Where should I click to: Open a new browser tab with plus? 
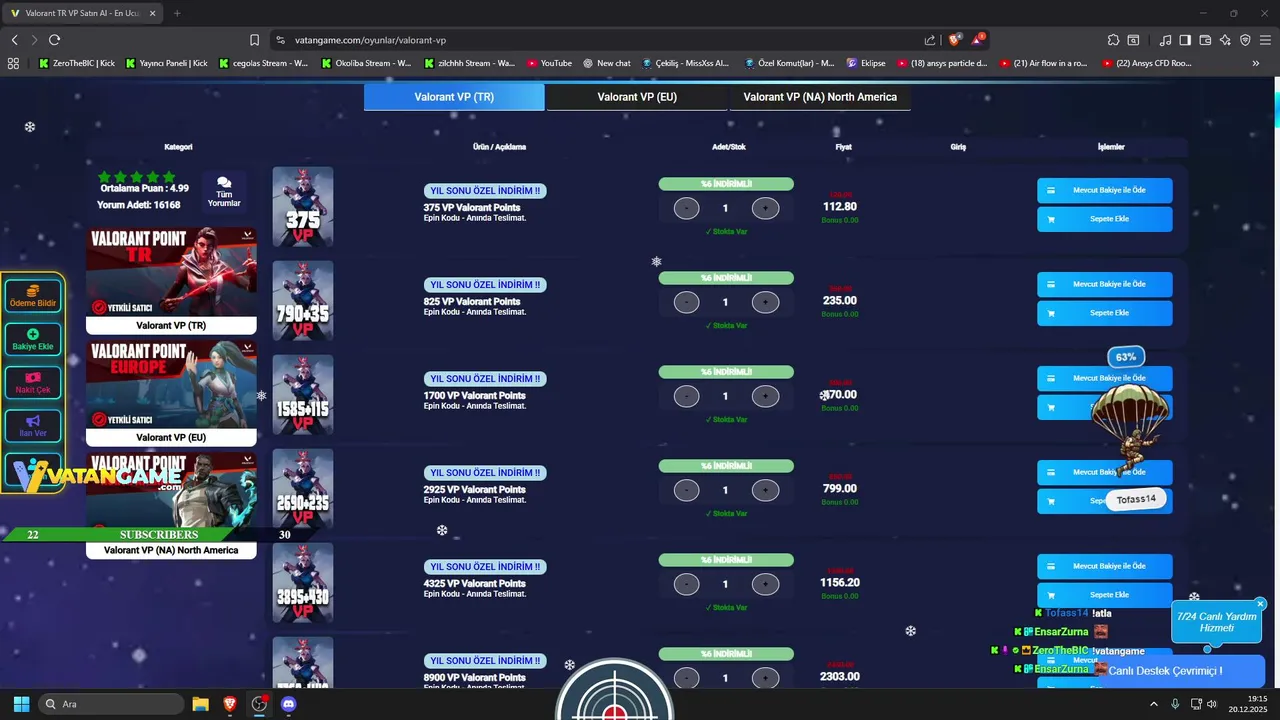pos(177,13)
